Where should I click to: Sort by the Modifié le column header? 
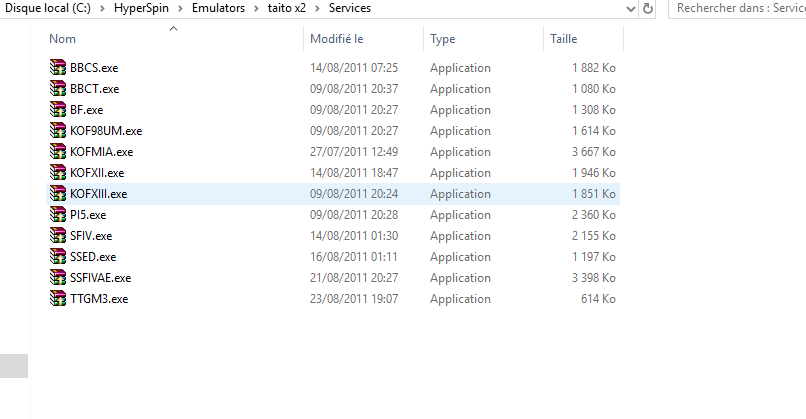[x=337, y=39]
